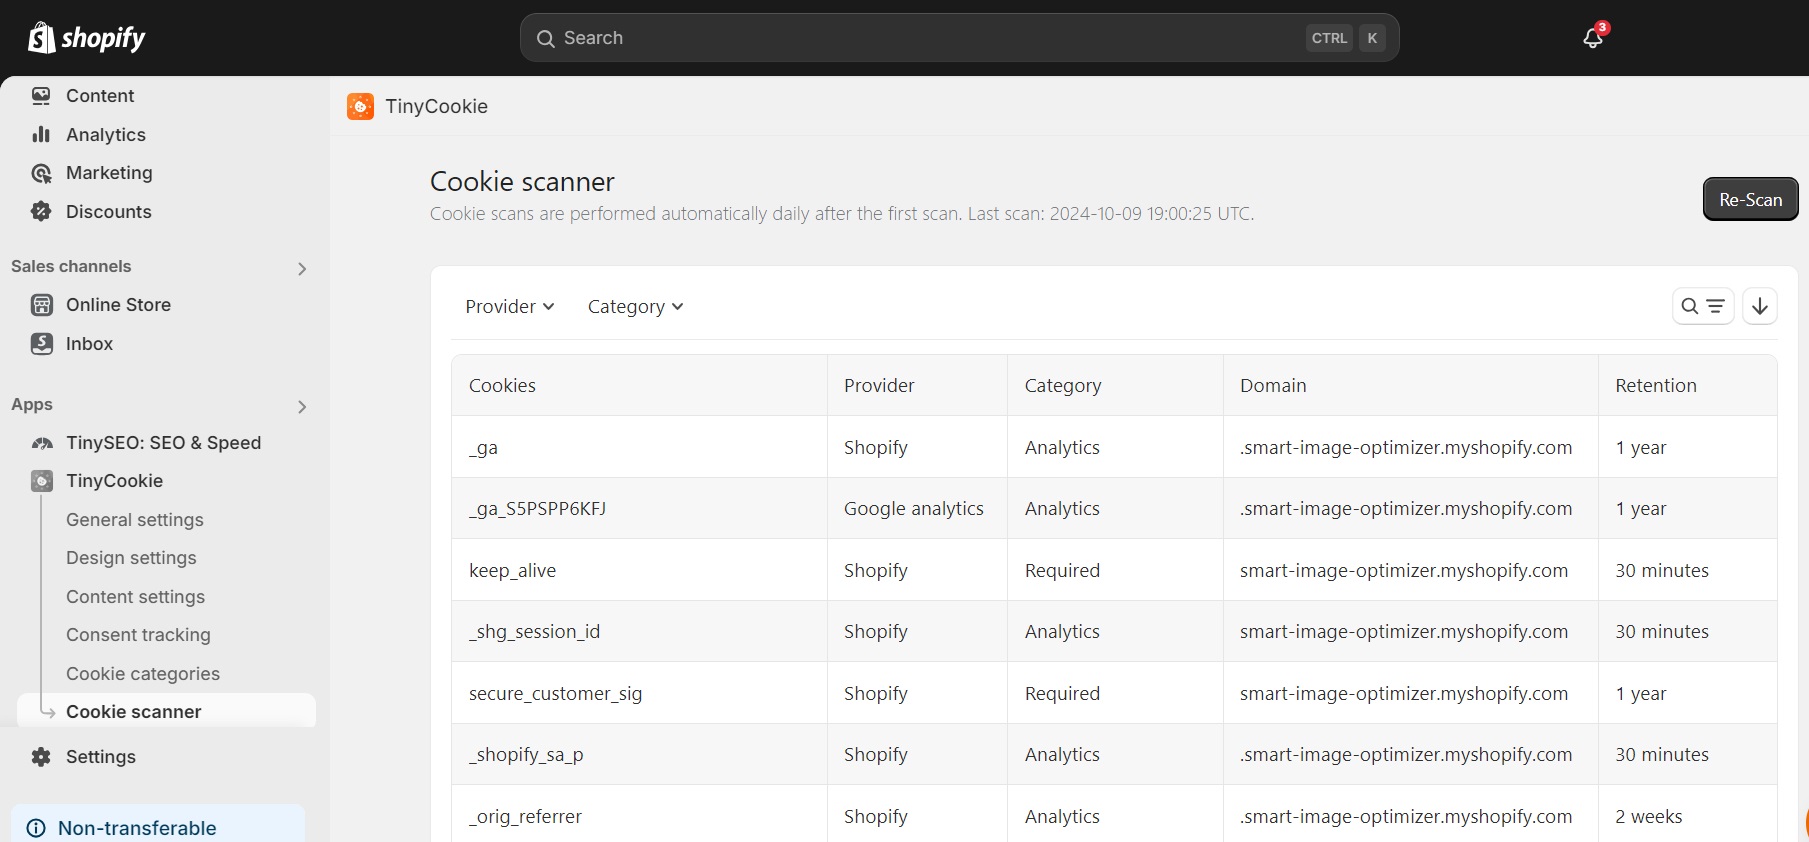Click the Non-transferable info icon
Image resolution: width=1809 pixels, height=842 pixels.
pyautogui.click(x=36, y=828)
